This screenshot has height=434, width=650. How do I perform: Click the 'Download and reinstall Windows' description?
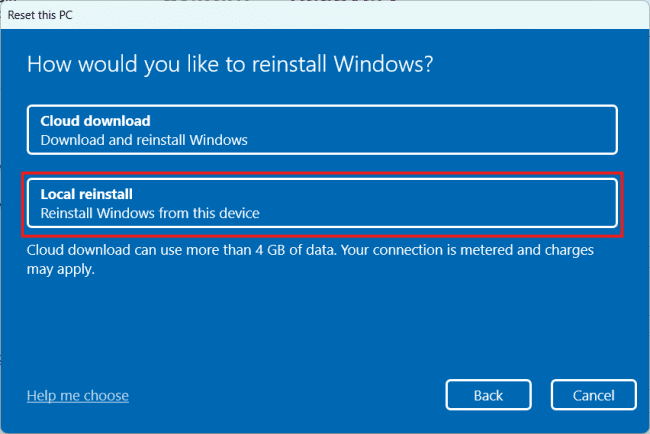point(143,140)
